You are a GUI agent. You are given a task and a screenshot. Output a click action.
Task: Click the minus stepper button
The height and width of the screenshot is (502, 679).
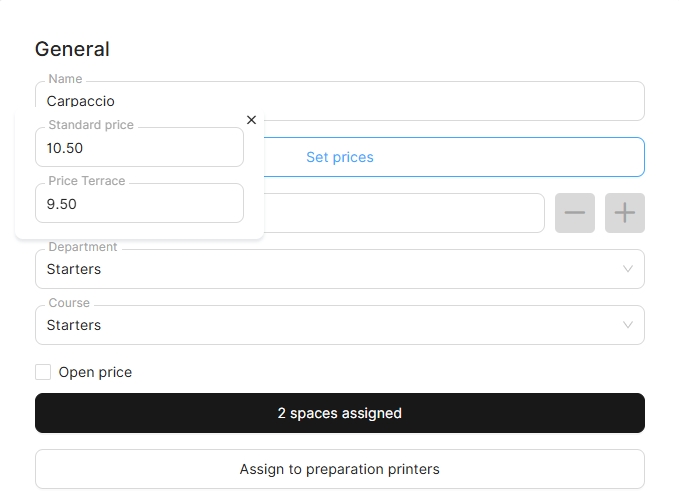coord(575,213)
